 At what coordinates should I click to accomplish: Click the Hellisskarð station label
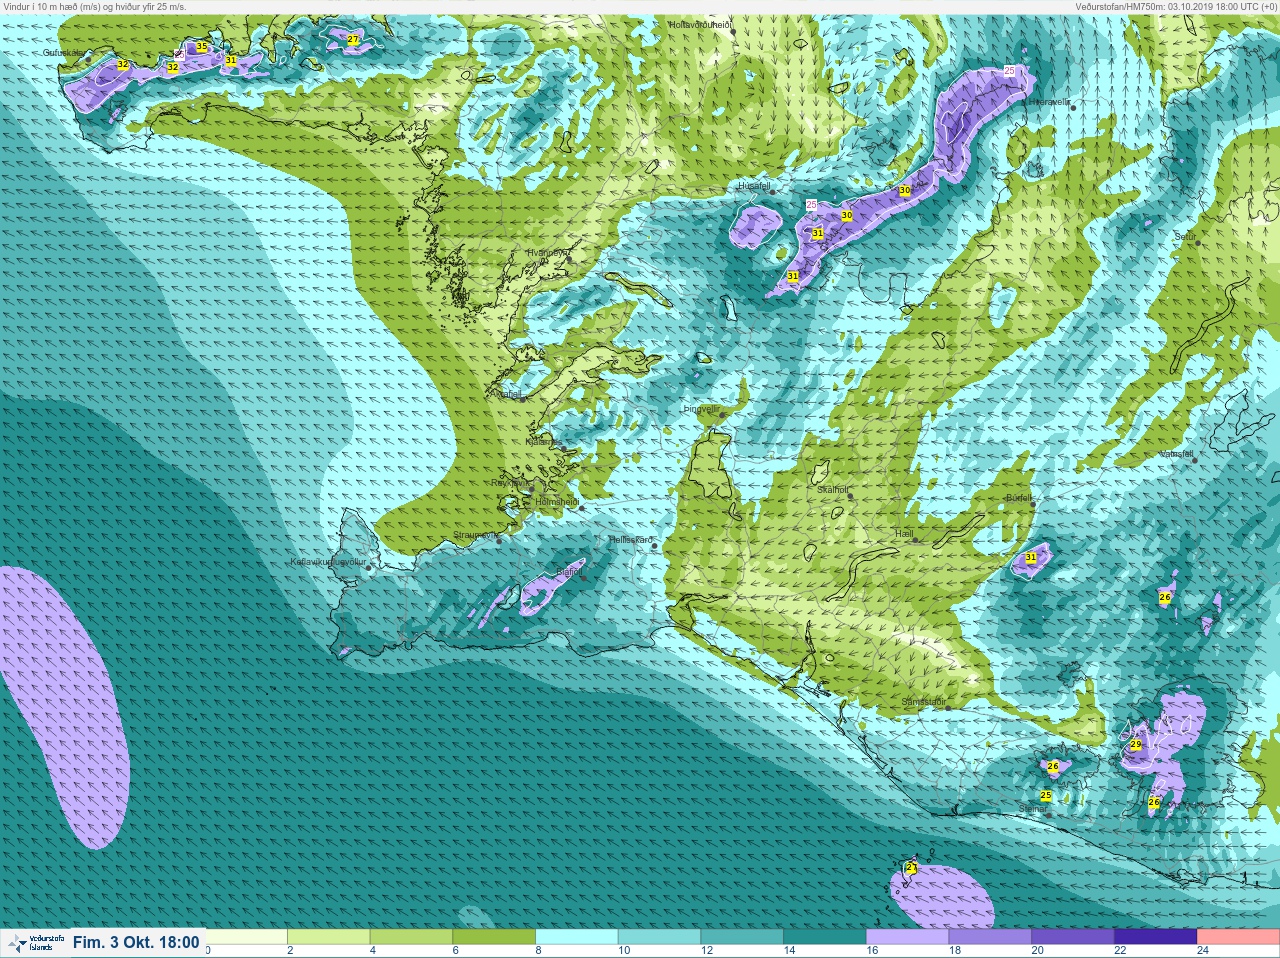631,539
